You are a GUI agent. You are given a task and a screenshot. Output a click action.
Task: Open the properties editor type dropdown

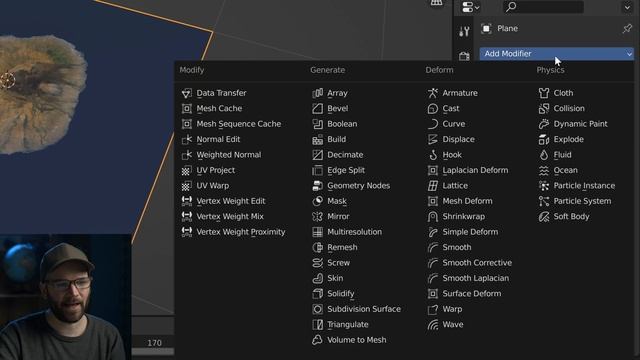470,7
